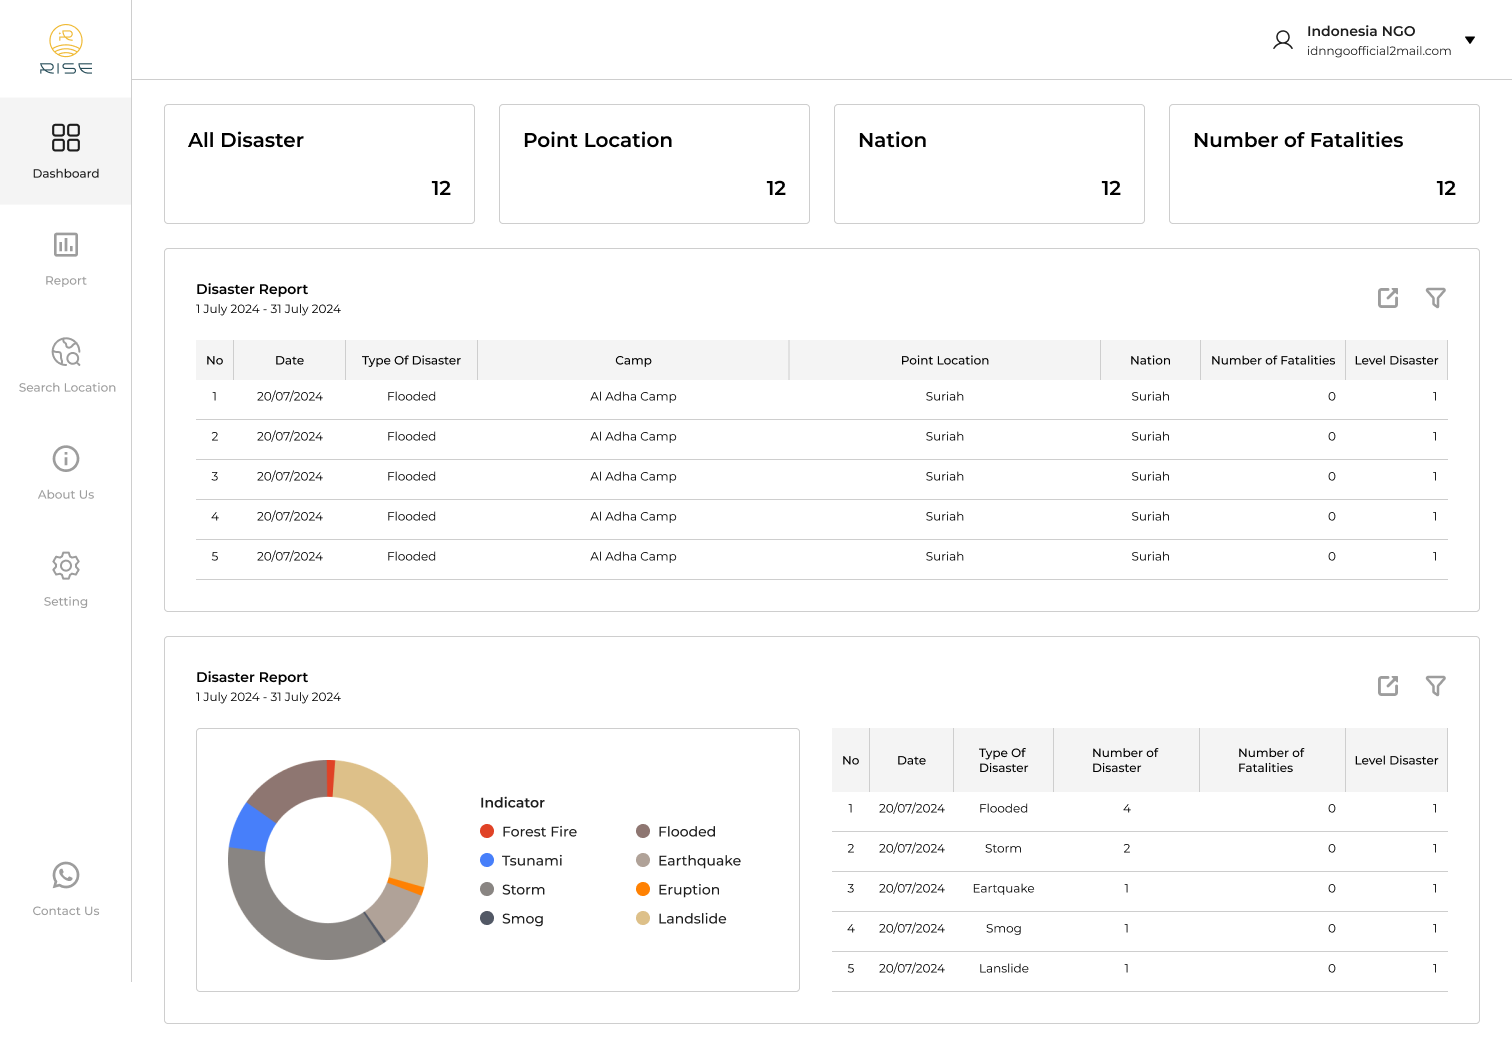Image resolution: width=1512 pixels, height=1046 pixels.
Task: Click the Earthquake taupe legend dot
Action: coord(643,860)
